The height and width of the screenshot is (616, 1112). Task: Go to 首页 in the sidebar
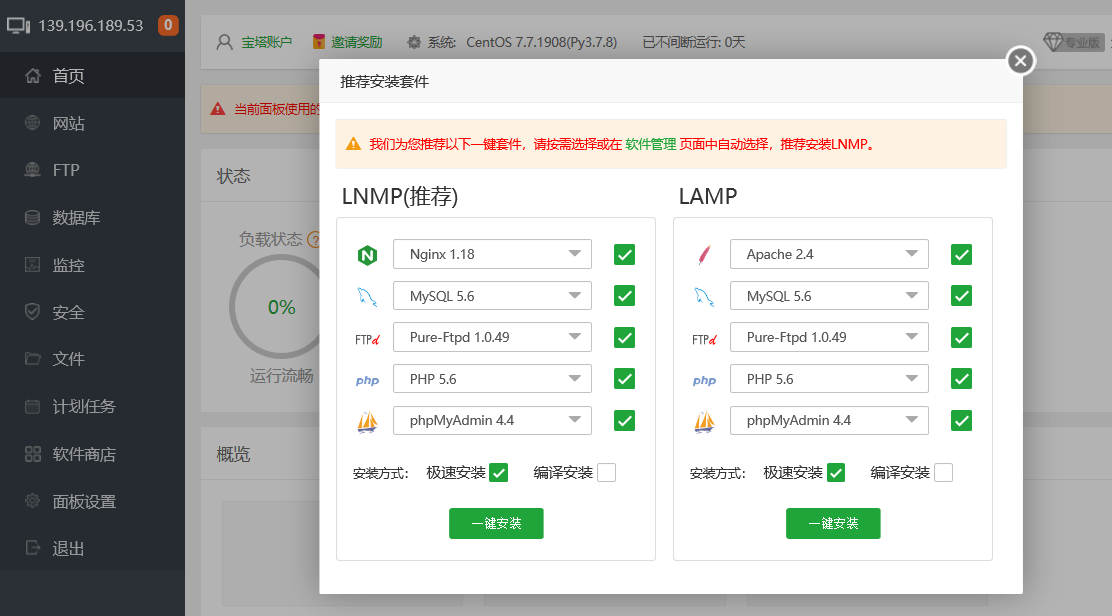pyautogui.click(x=92, y=75)
